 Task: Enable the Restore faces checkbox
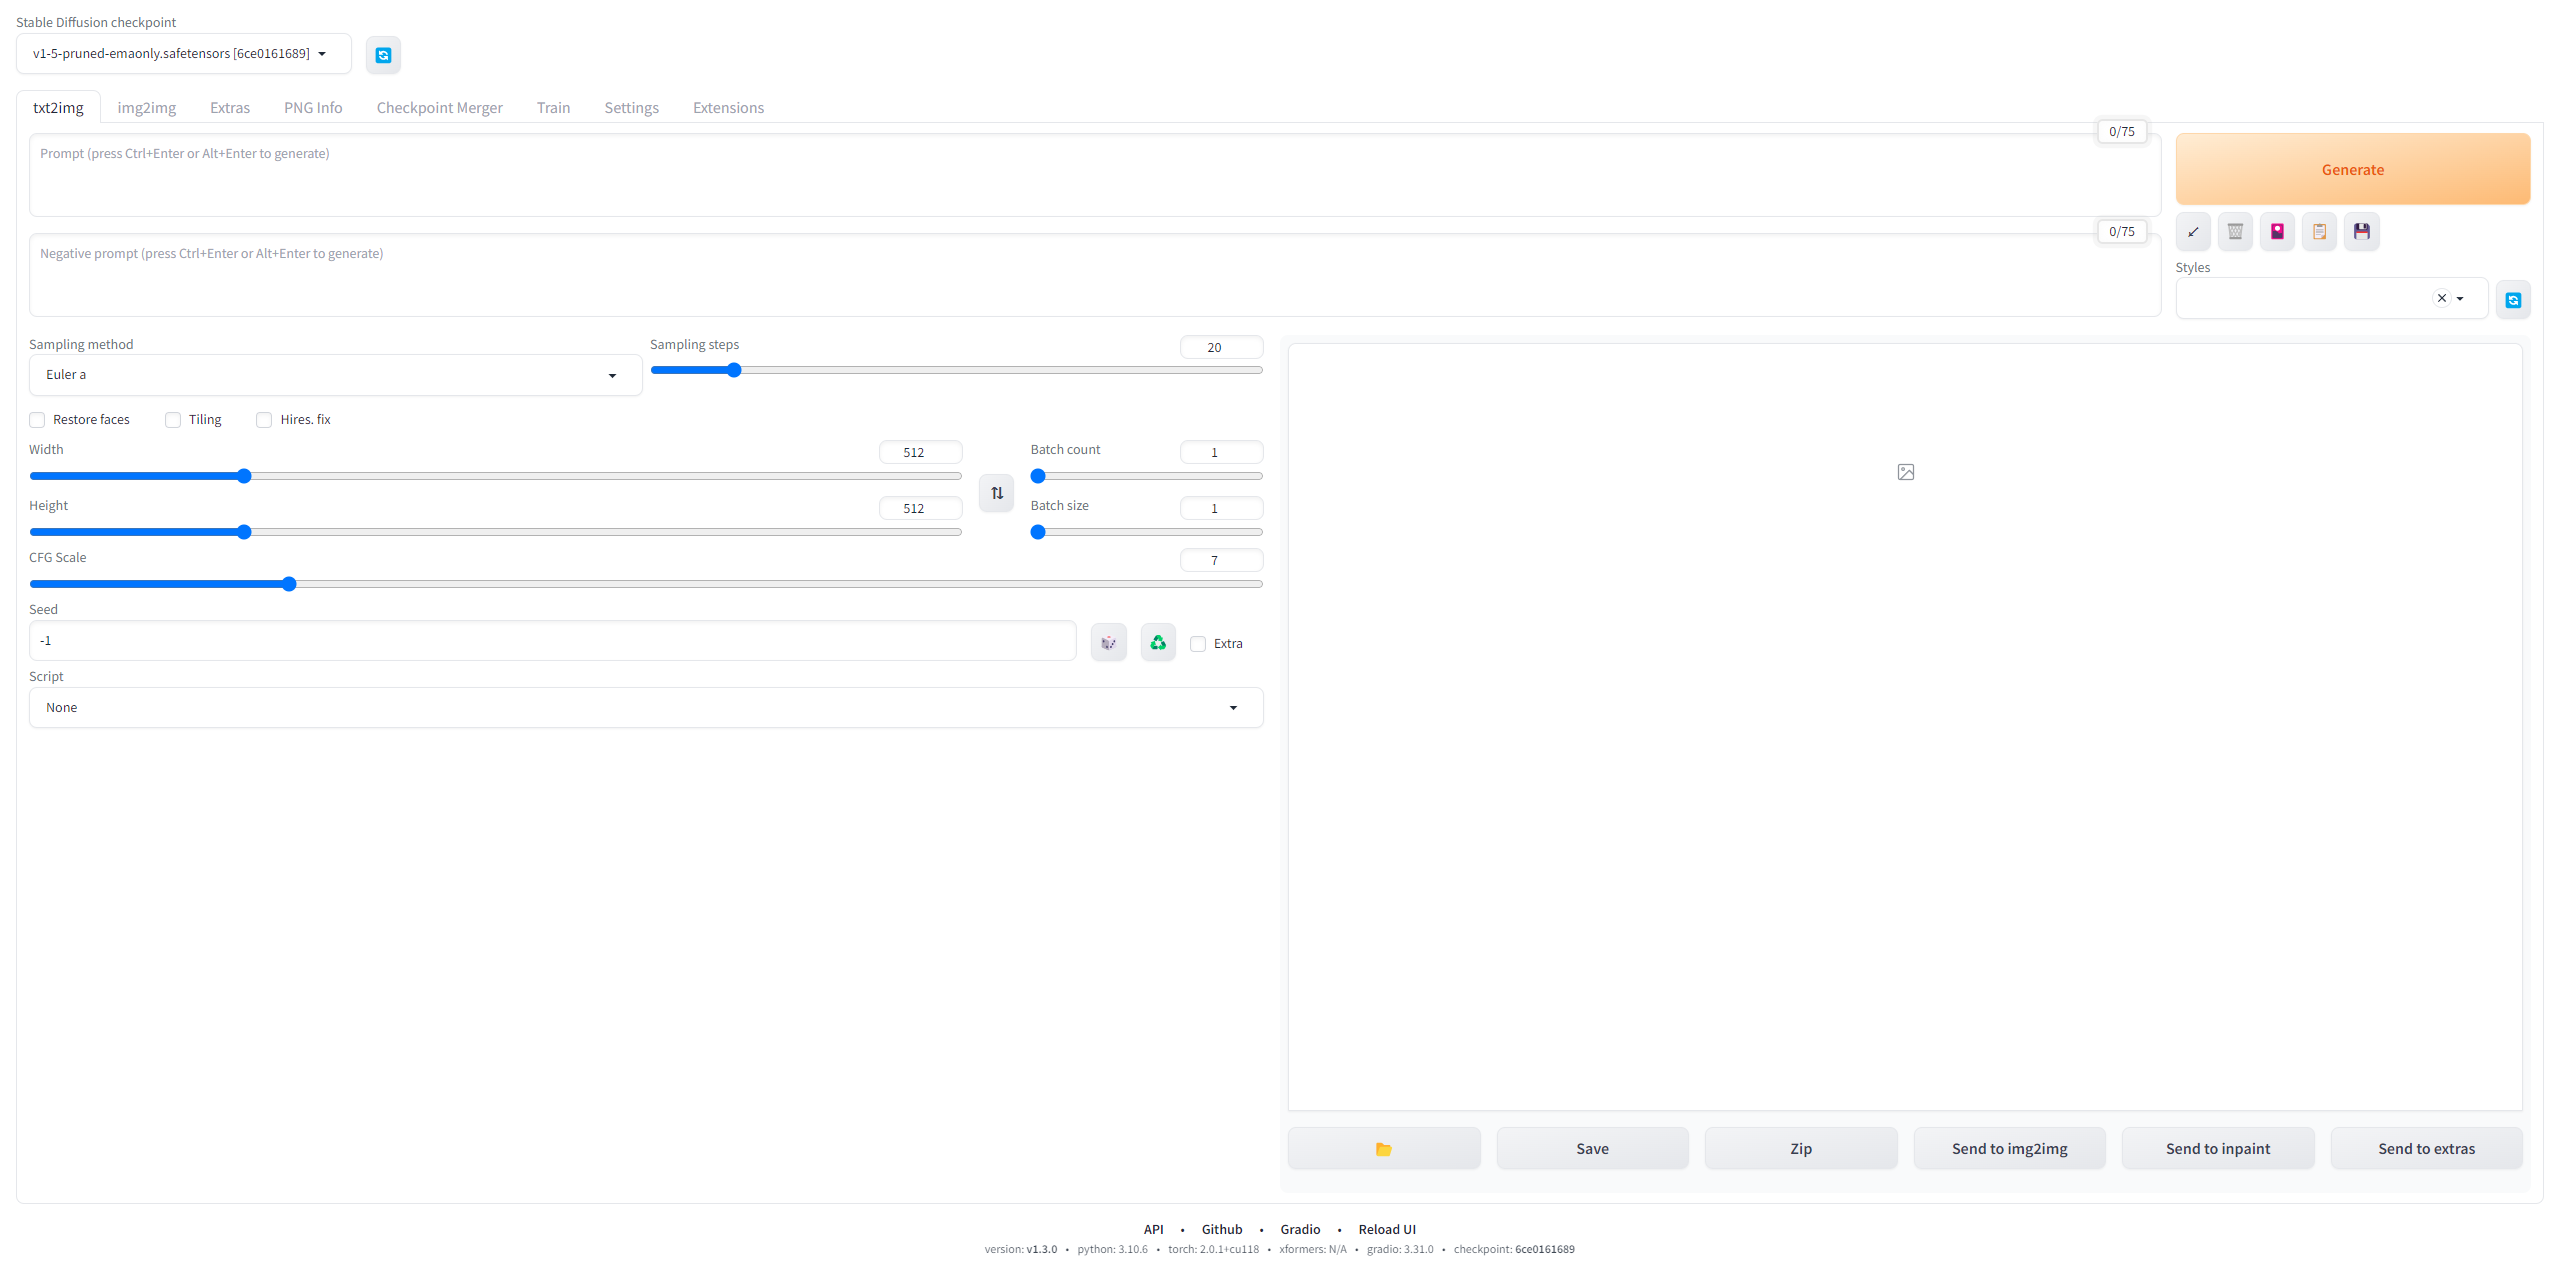pyautogui.click(x=37, y=420)
